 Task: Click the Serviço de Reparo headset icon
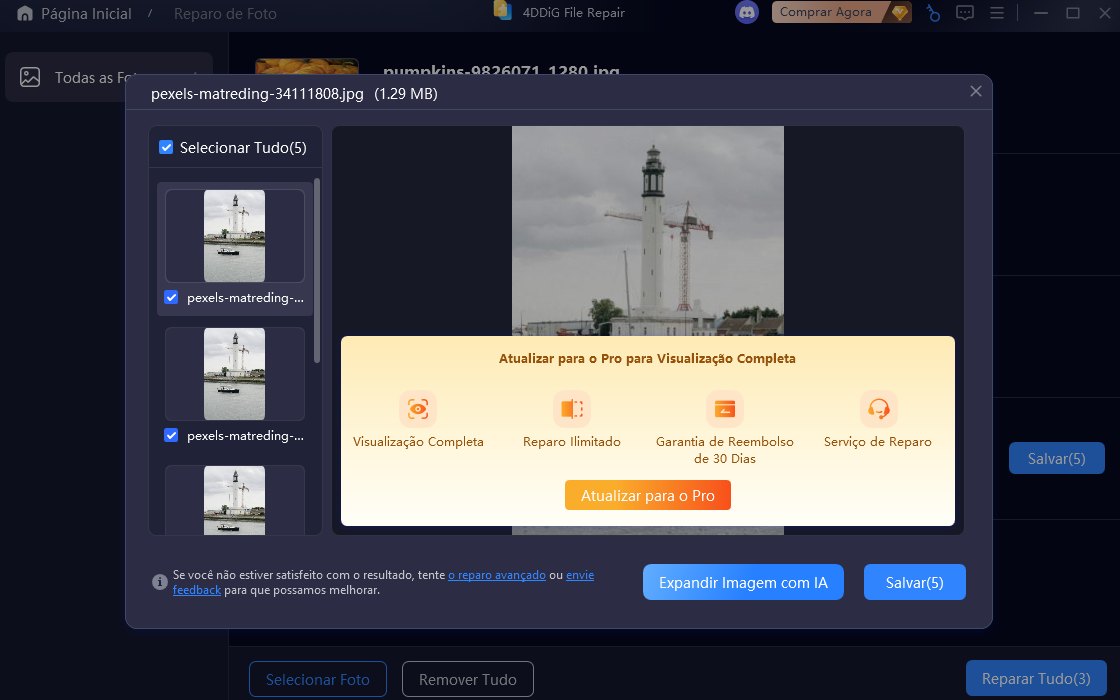(x=878, y=409)
